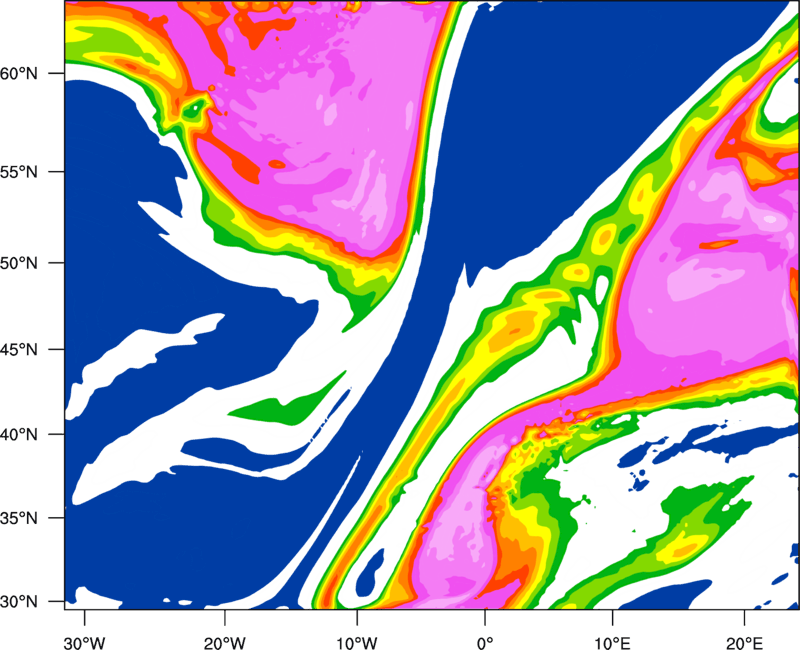Click the 50°N latitude label
Viewport: 800px width, 650px height.
tap(19, 263)
